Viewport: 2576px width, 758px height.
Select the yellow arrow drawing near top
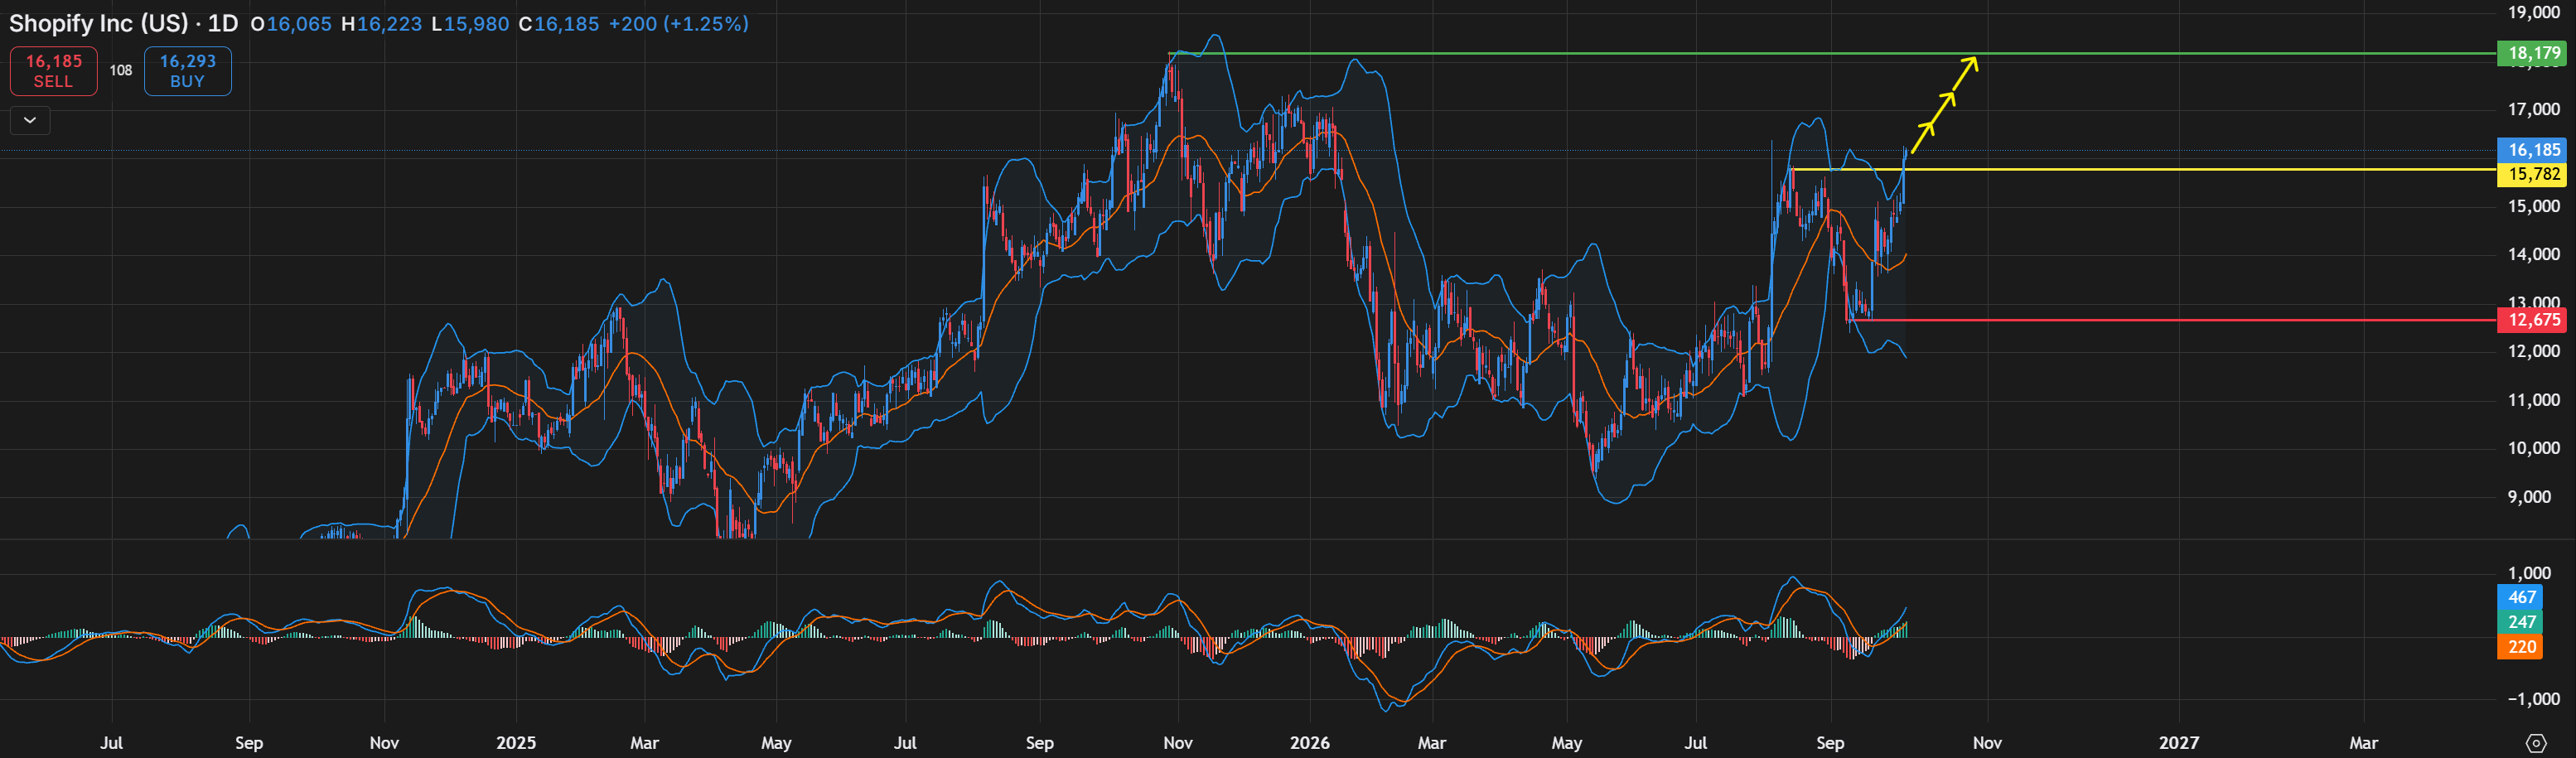[1944, 105]
